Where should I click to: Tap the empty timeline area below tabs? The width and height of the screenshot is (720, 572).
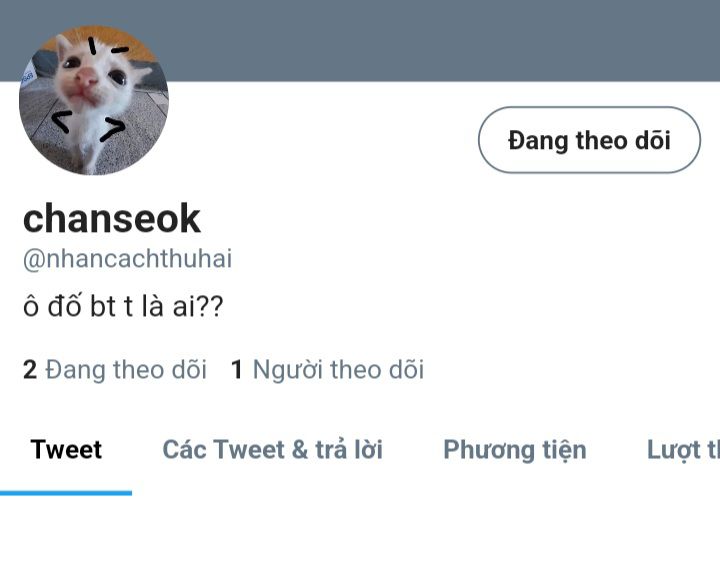(360, 535)
